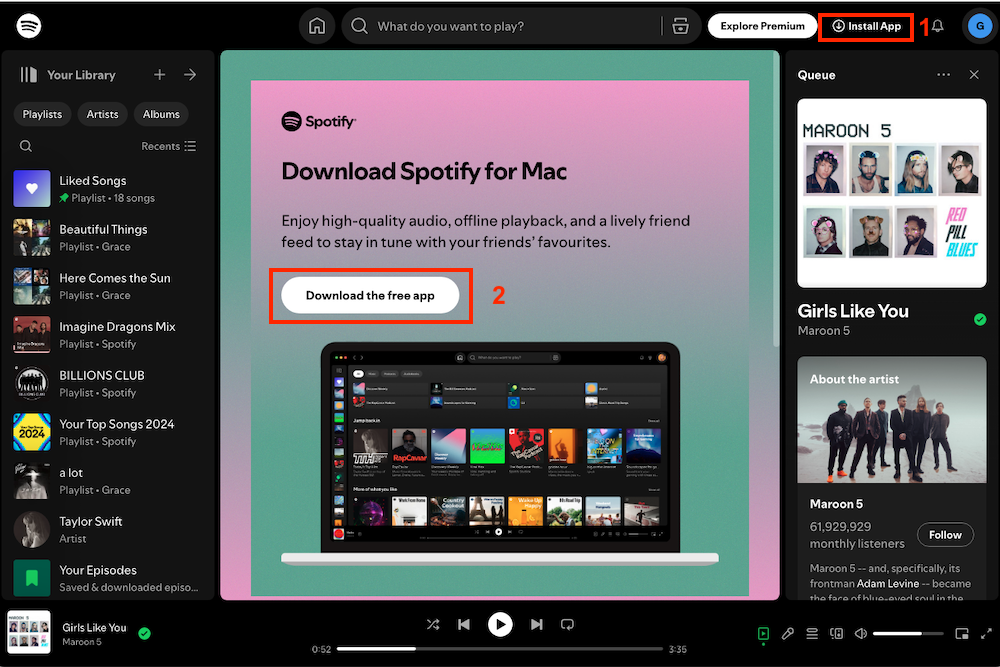Click Adam Levine link in artist bio

pos(888,583)
